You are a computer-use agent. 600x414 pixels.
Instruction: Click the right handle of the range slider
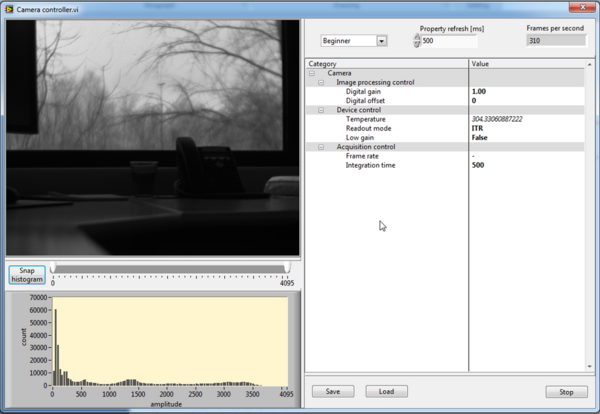click(287, 267)
